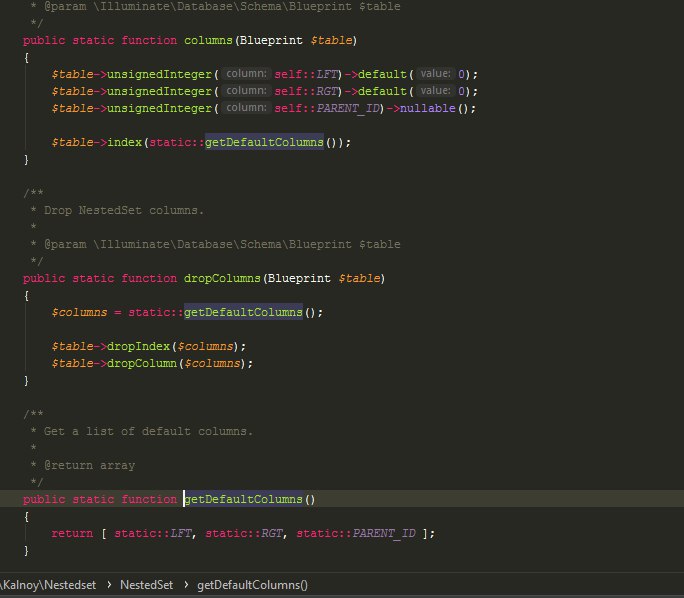The image size is (684, 598).
Task: Click the dropColumns function name
Action: point(222,278)
